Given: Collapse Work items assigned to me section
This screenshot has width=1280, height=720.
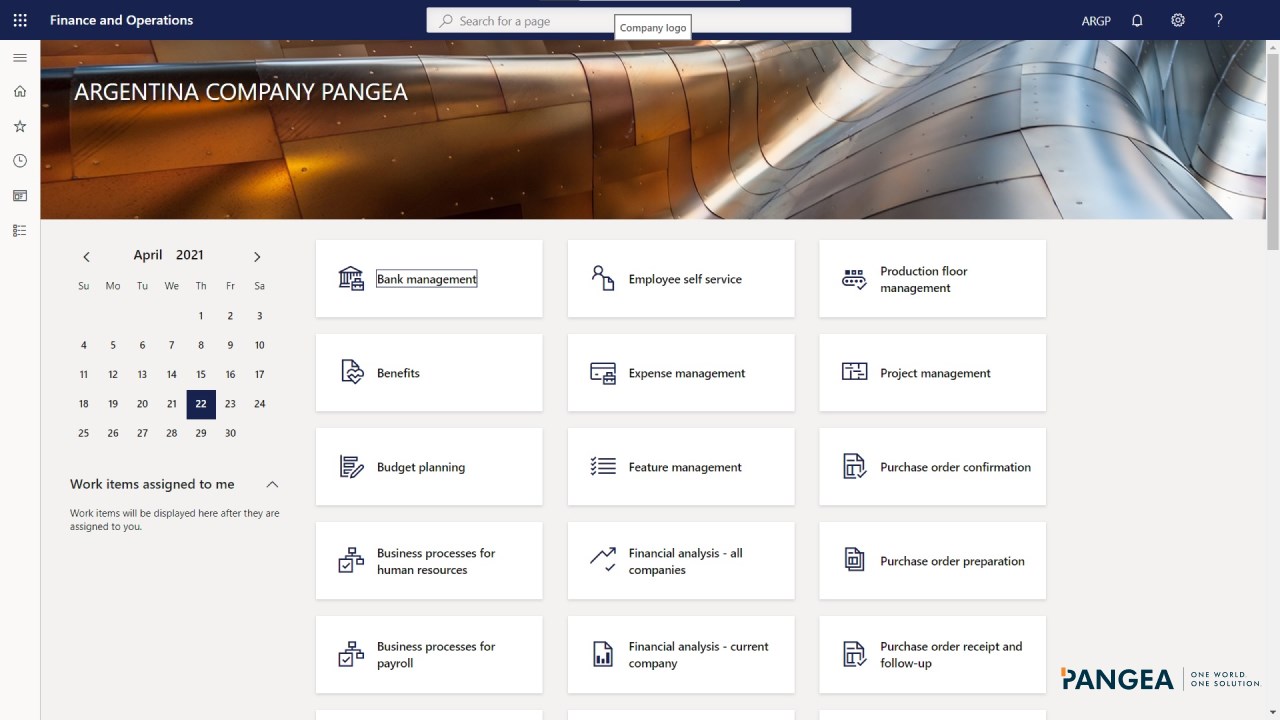Looking at the screenshot, I should 272,484.
